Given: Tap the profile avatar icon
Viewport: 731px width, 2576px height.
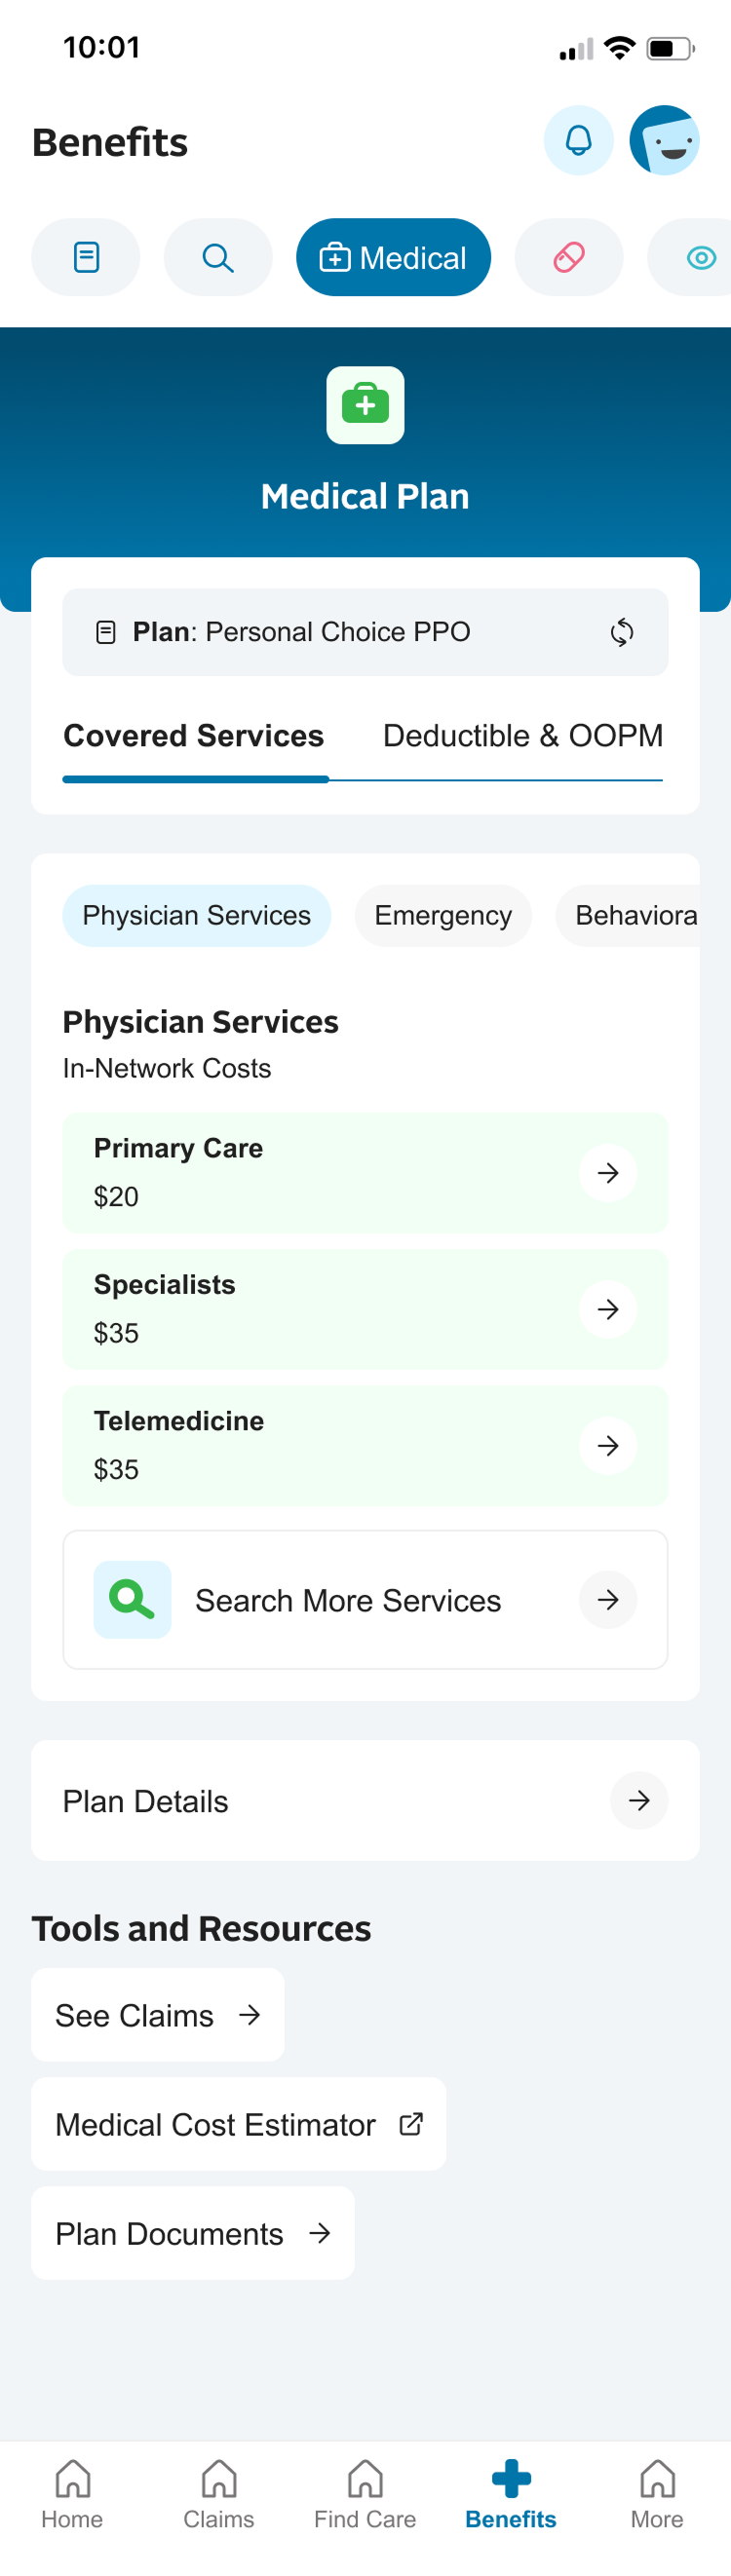Looking at the screenshot, I should 664,140.
